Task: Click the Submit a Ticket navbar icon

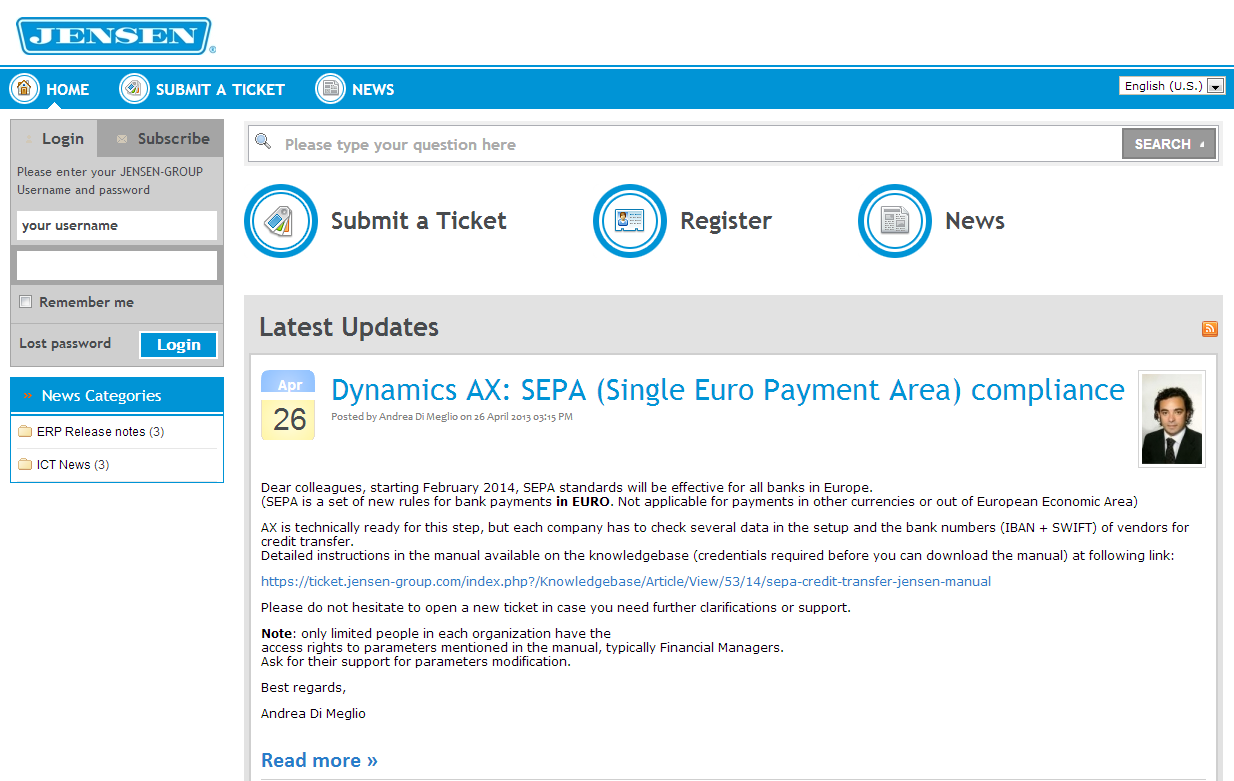Action: pos(135,89)
